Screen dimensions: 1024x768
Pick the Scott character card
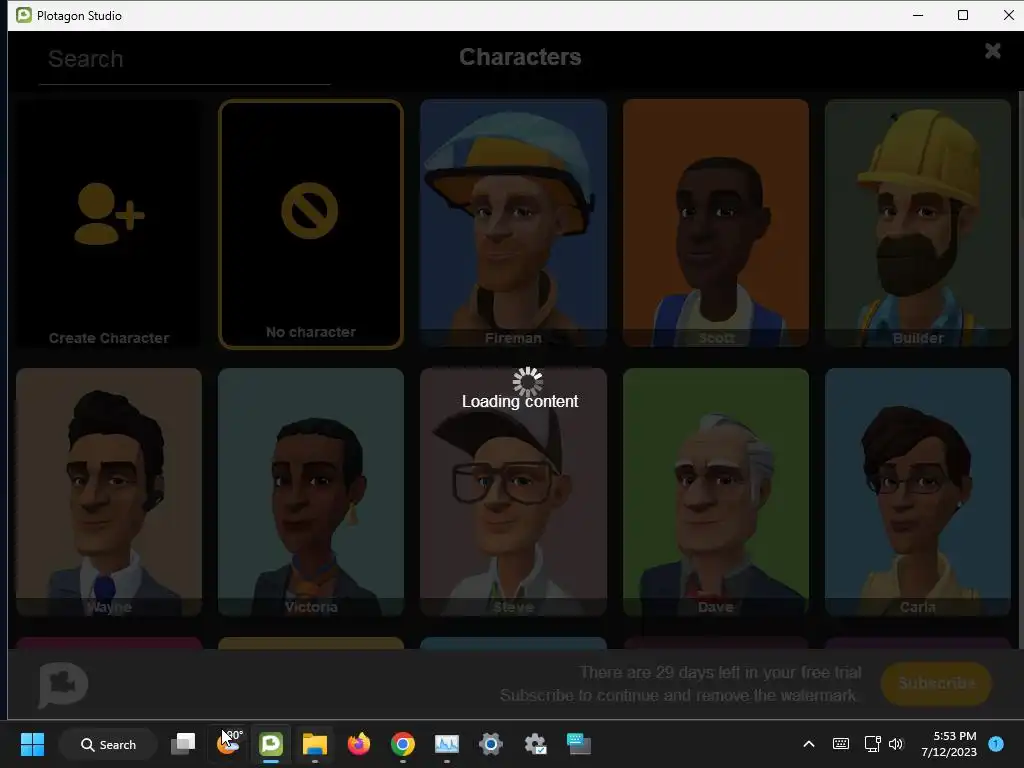716,223
